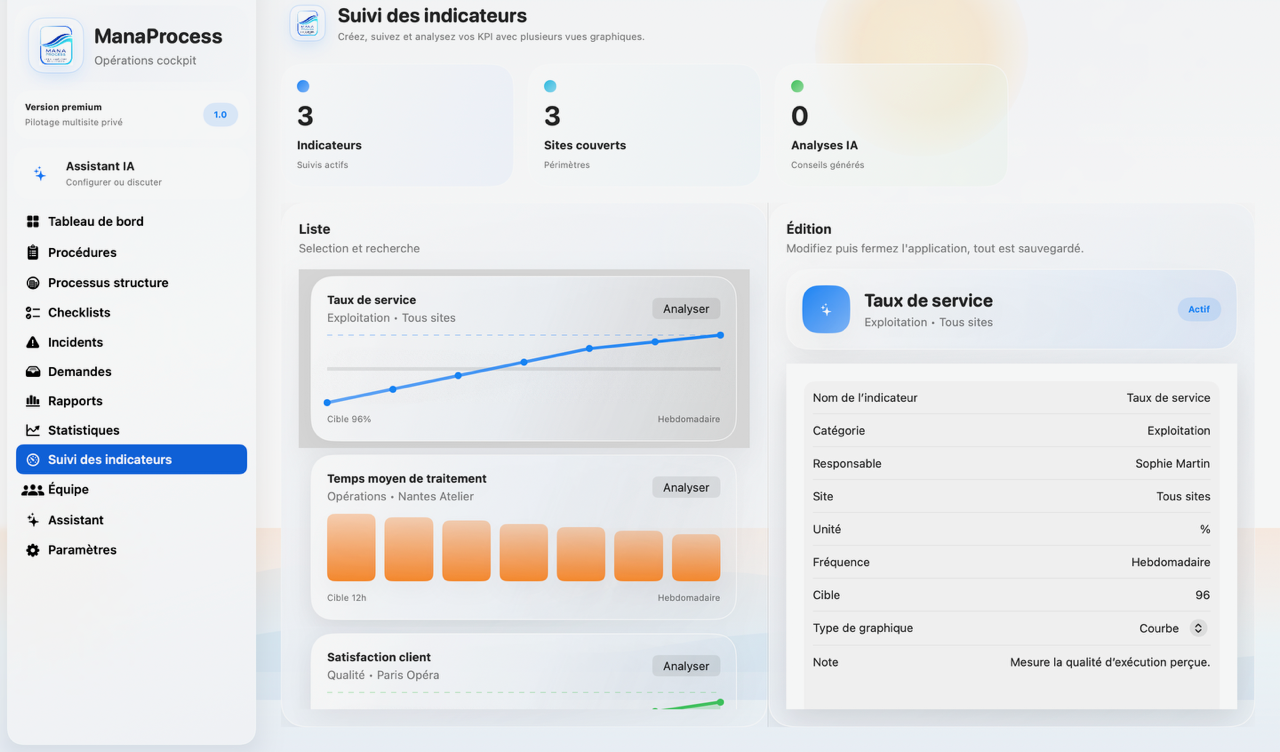Click the Checklists list icon

pyautogui.click(x=33, y=313)
